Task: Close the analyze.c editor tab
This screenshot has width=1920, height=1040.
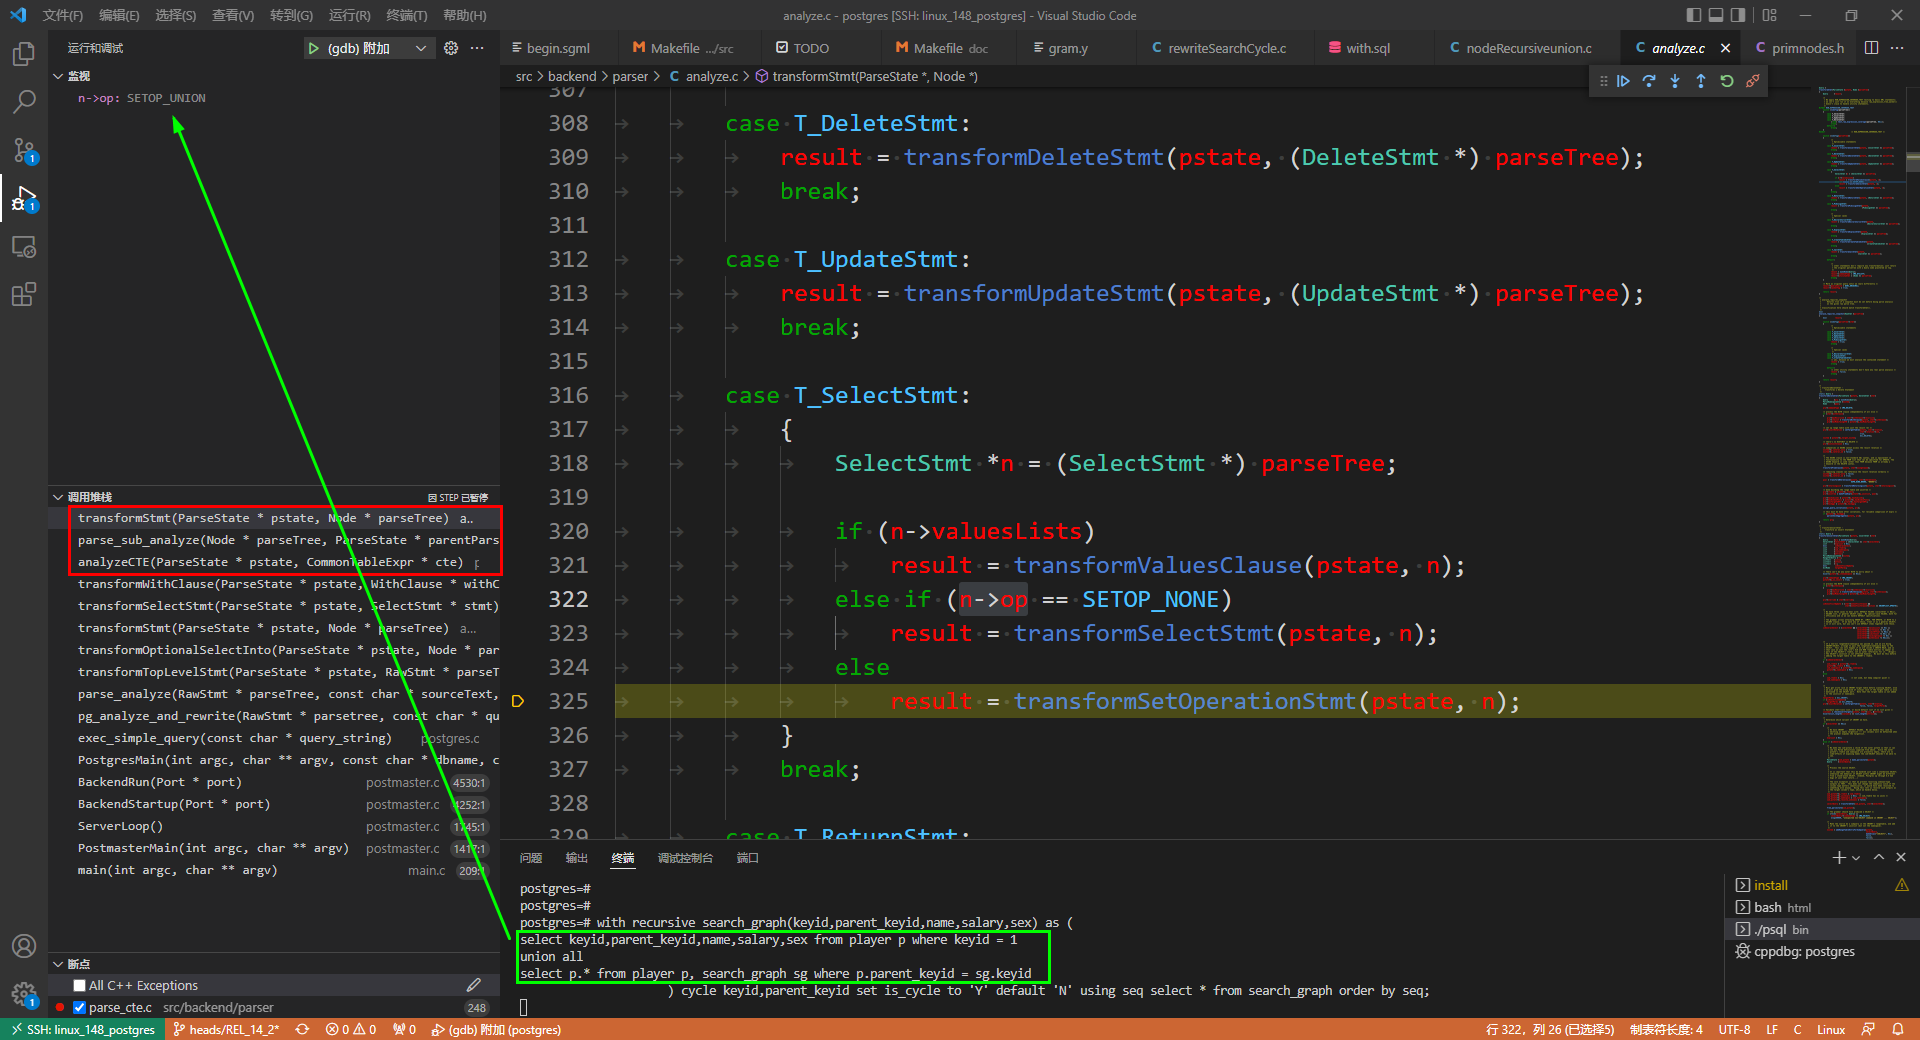Action: (x=1725, y=48)
